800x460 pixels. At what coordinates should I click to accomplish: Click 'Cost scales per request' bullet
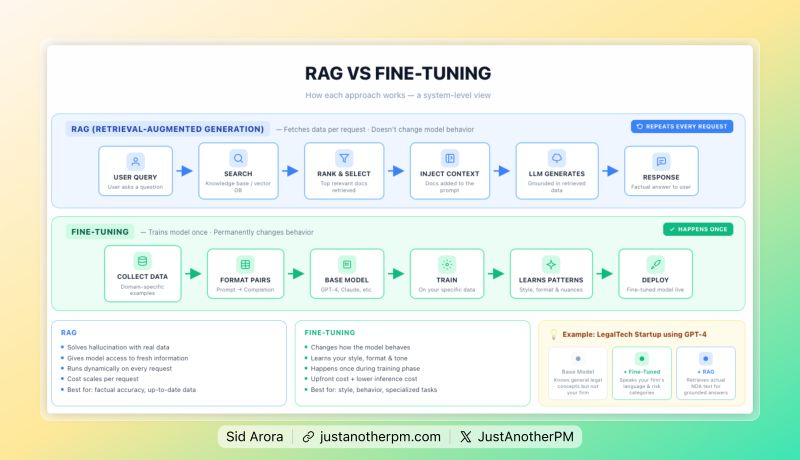(103, 379)
